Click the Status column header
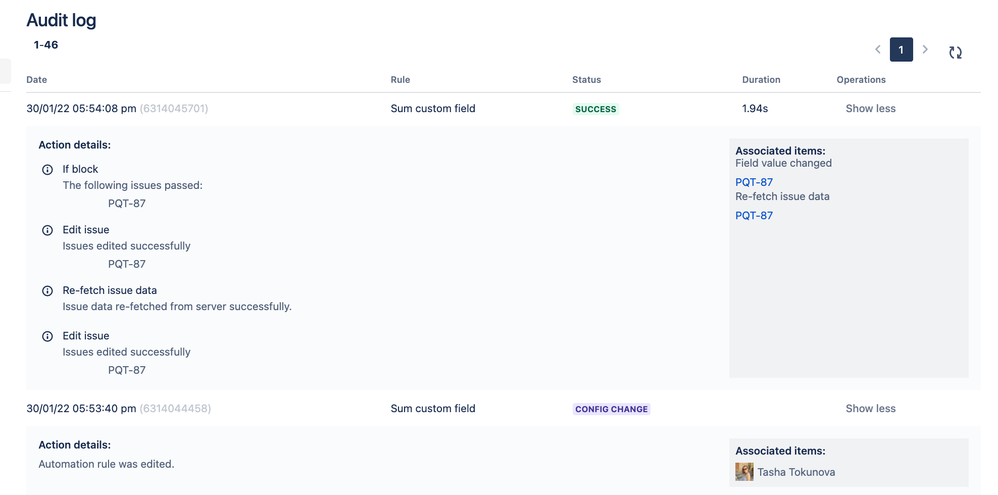Viewport: 998px width, 495px height. point(586,80)
